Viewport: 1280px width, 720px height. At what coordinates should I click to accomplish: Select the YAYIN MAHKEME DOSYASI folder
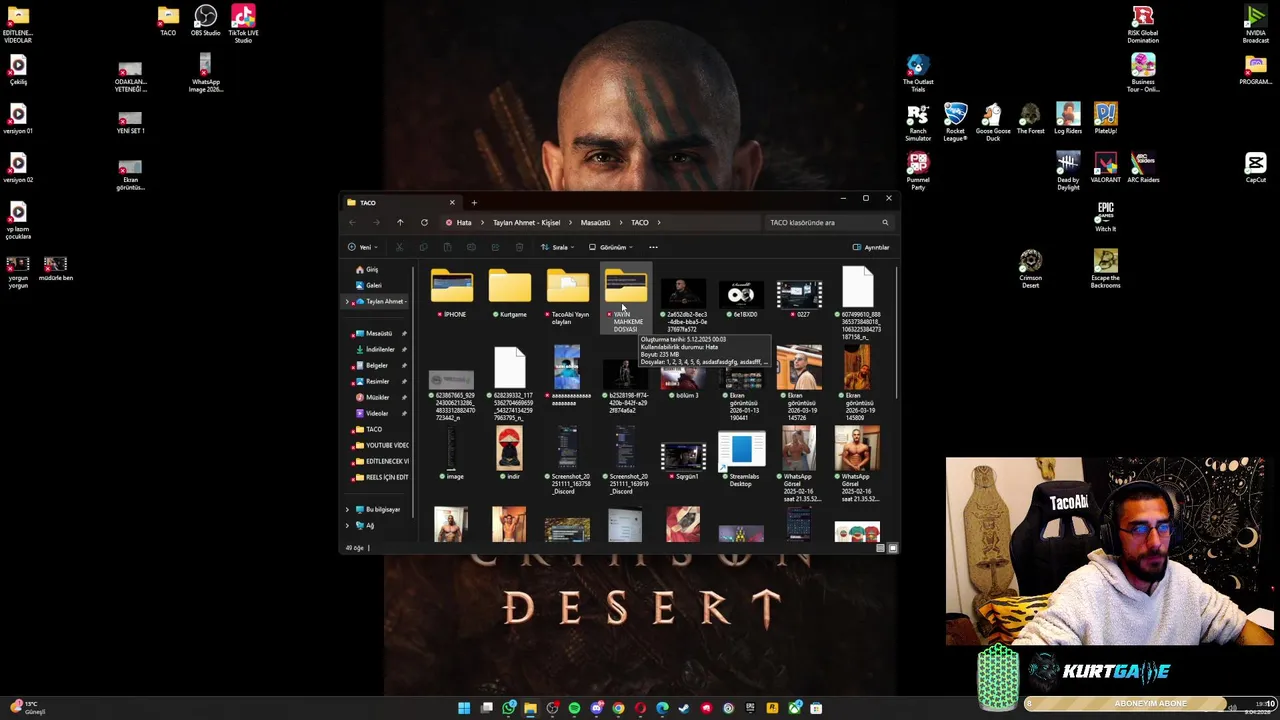(x=626, y=299)
